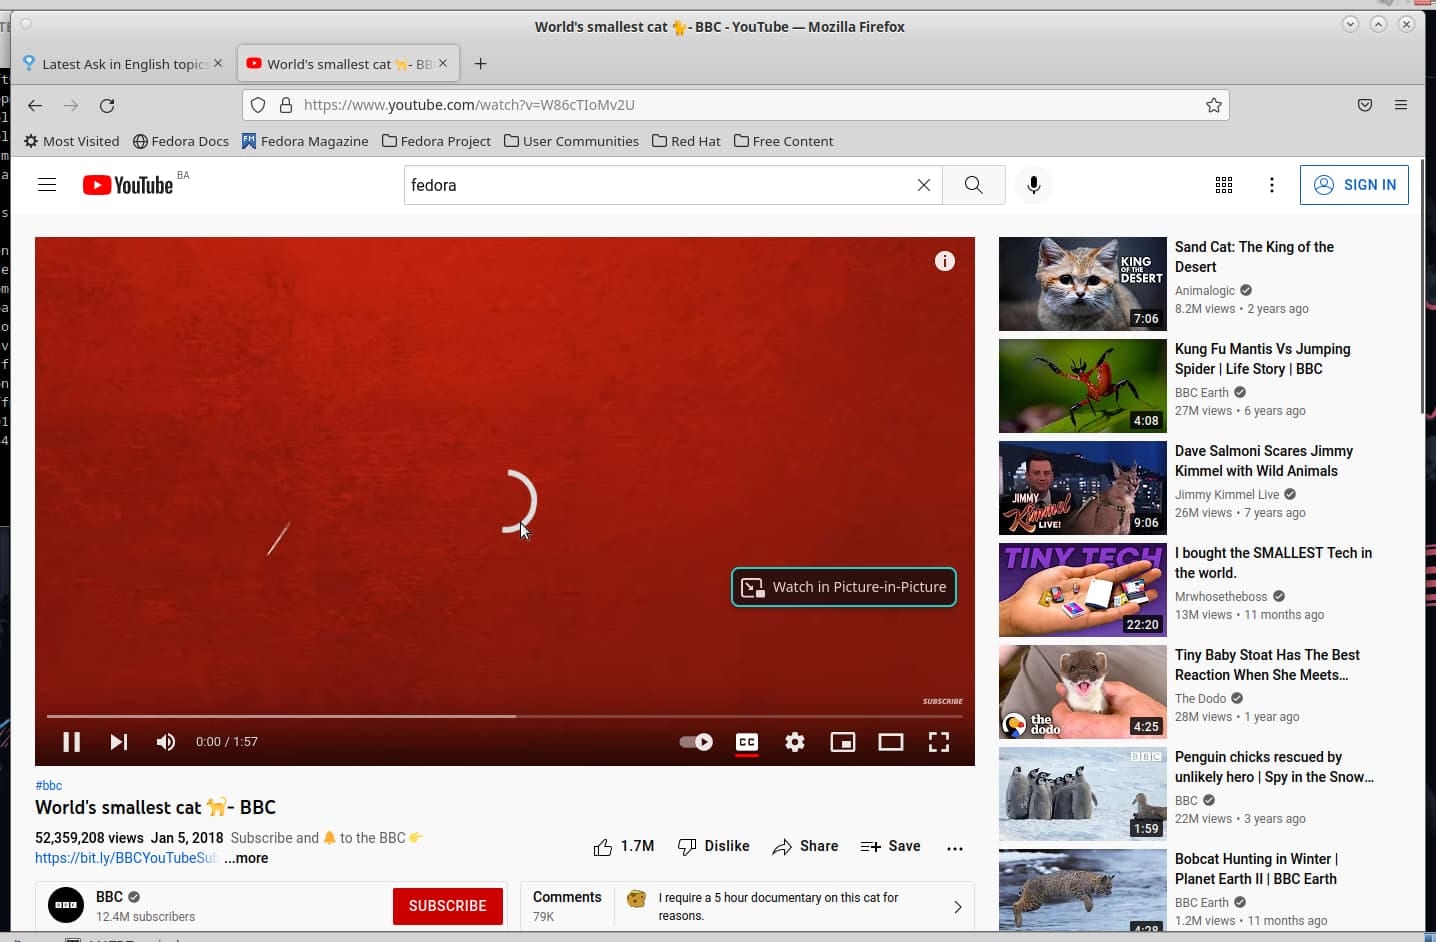Toggle autoplay off
Image resolution: width=1436 pixels, height=942 pixels.
[x=695, y=742]
